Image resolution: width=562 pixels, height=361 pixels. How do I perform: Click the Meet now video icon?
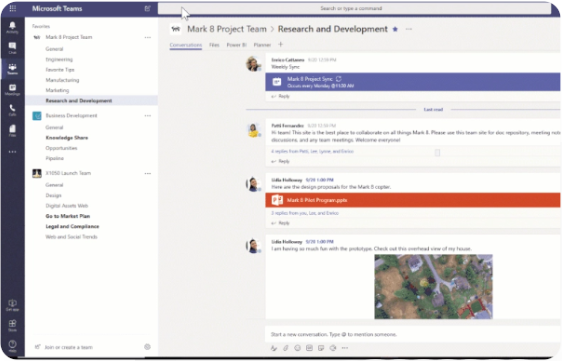click(333, 348)
